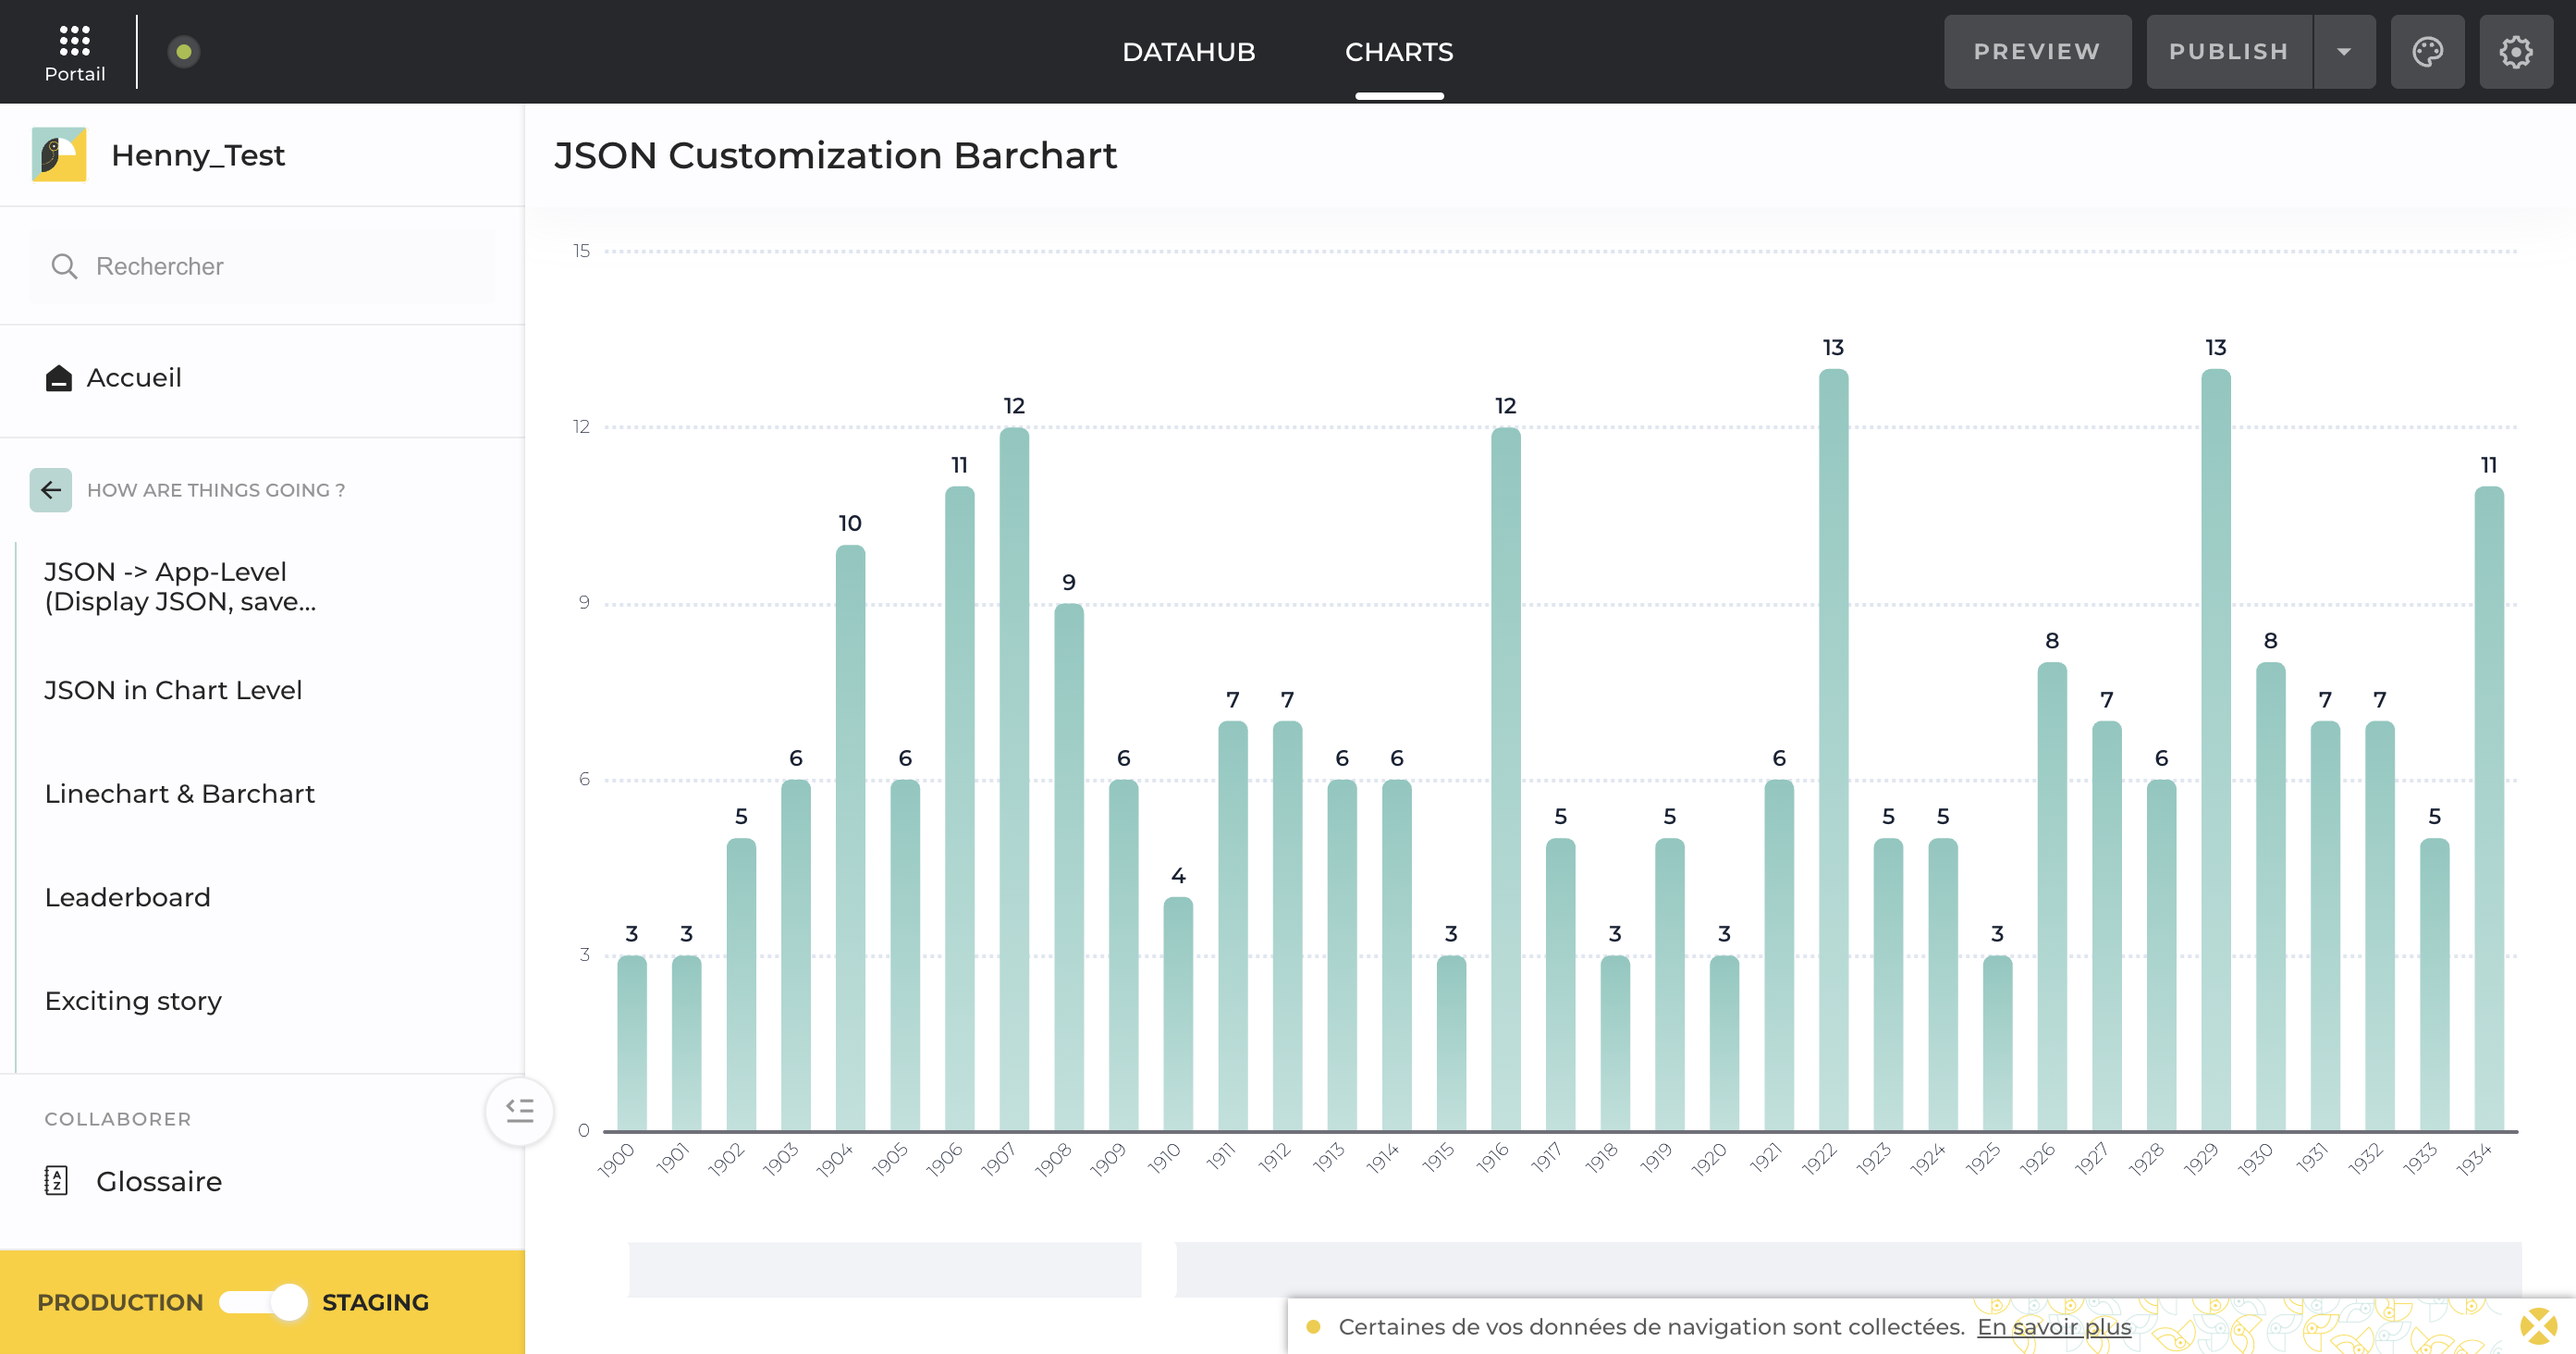Select the Accueil home icon
Viewport: 2576px width, 1354px height.
pyautogui.click(x=59, y=377)
